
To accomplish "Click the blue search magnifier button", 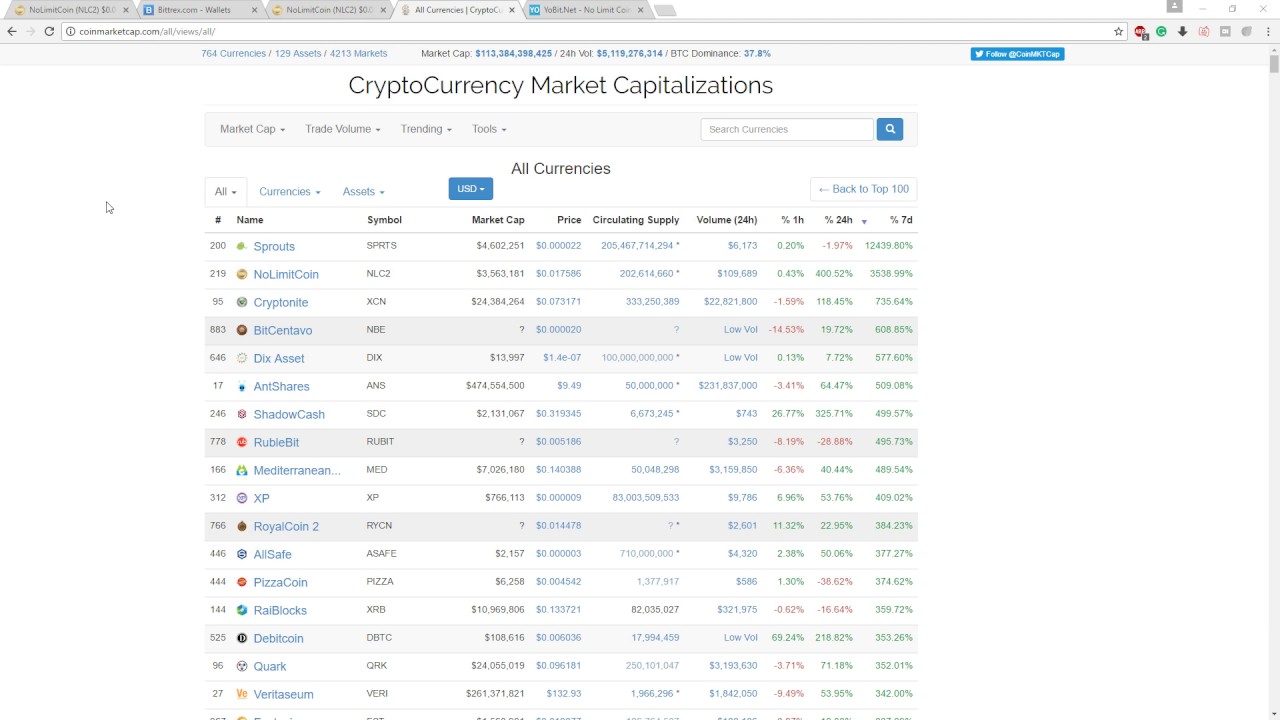I will (889, 129).
